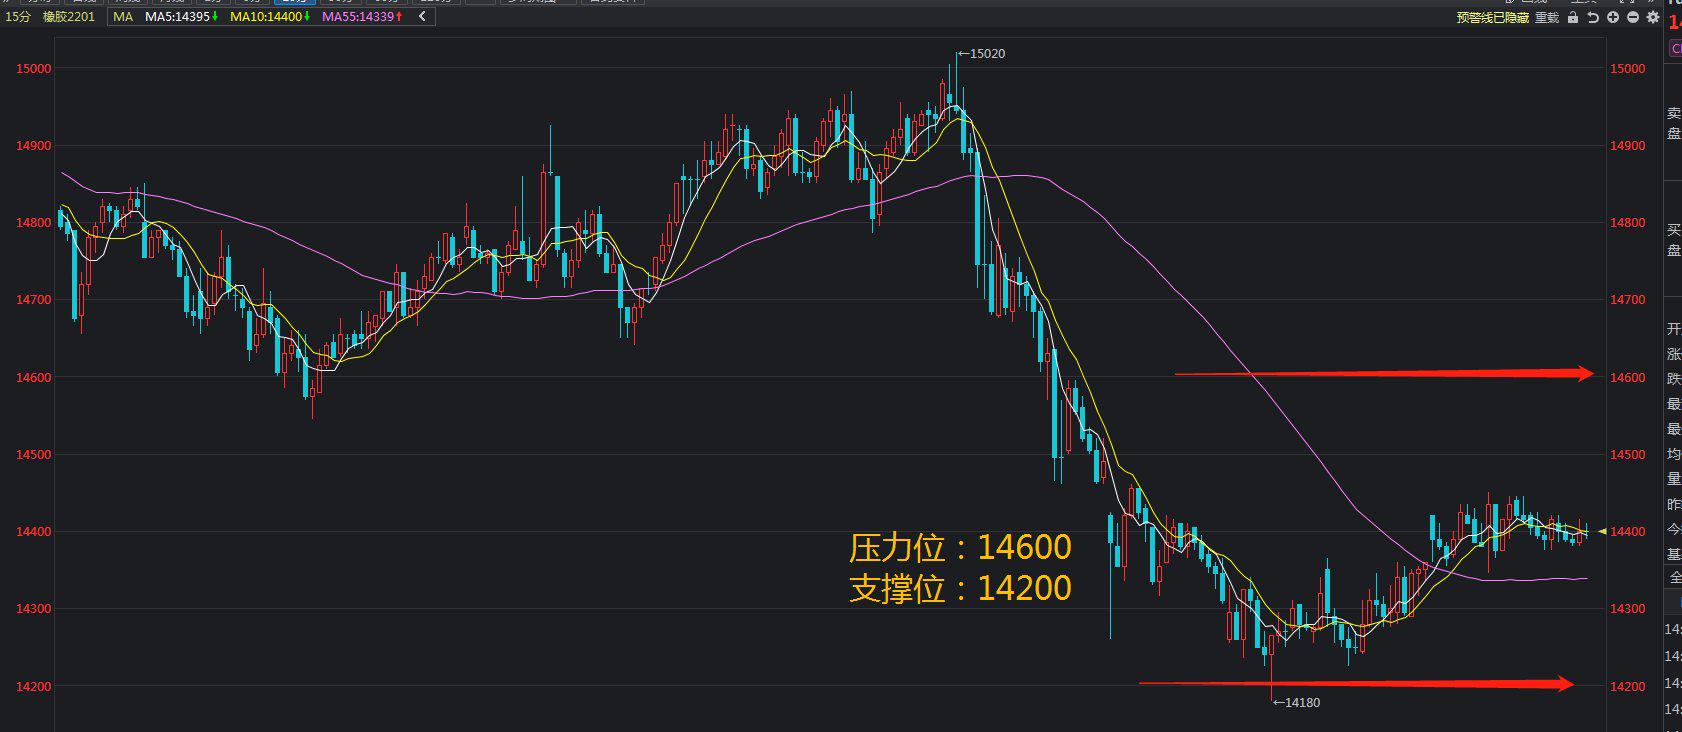
Task: Click the lock icon above the chart
Action: [x=1573, y=18]
